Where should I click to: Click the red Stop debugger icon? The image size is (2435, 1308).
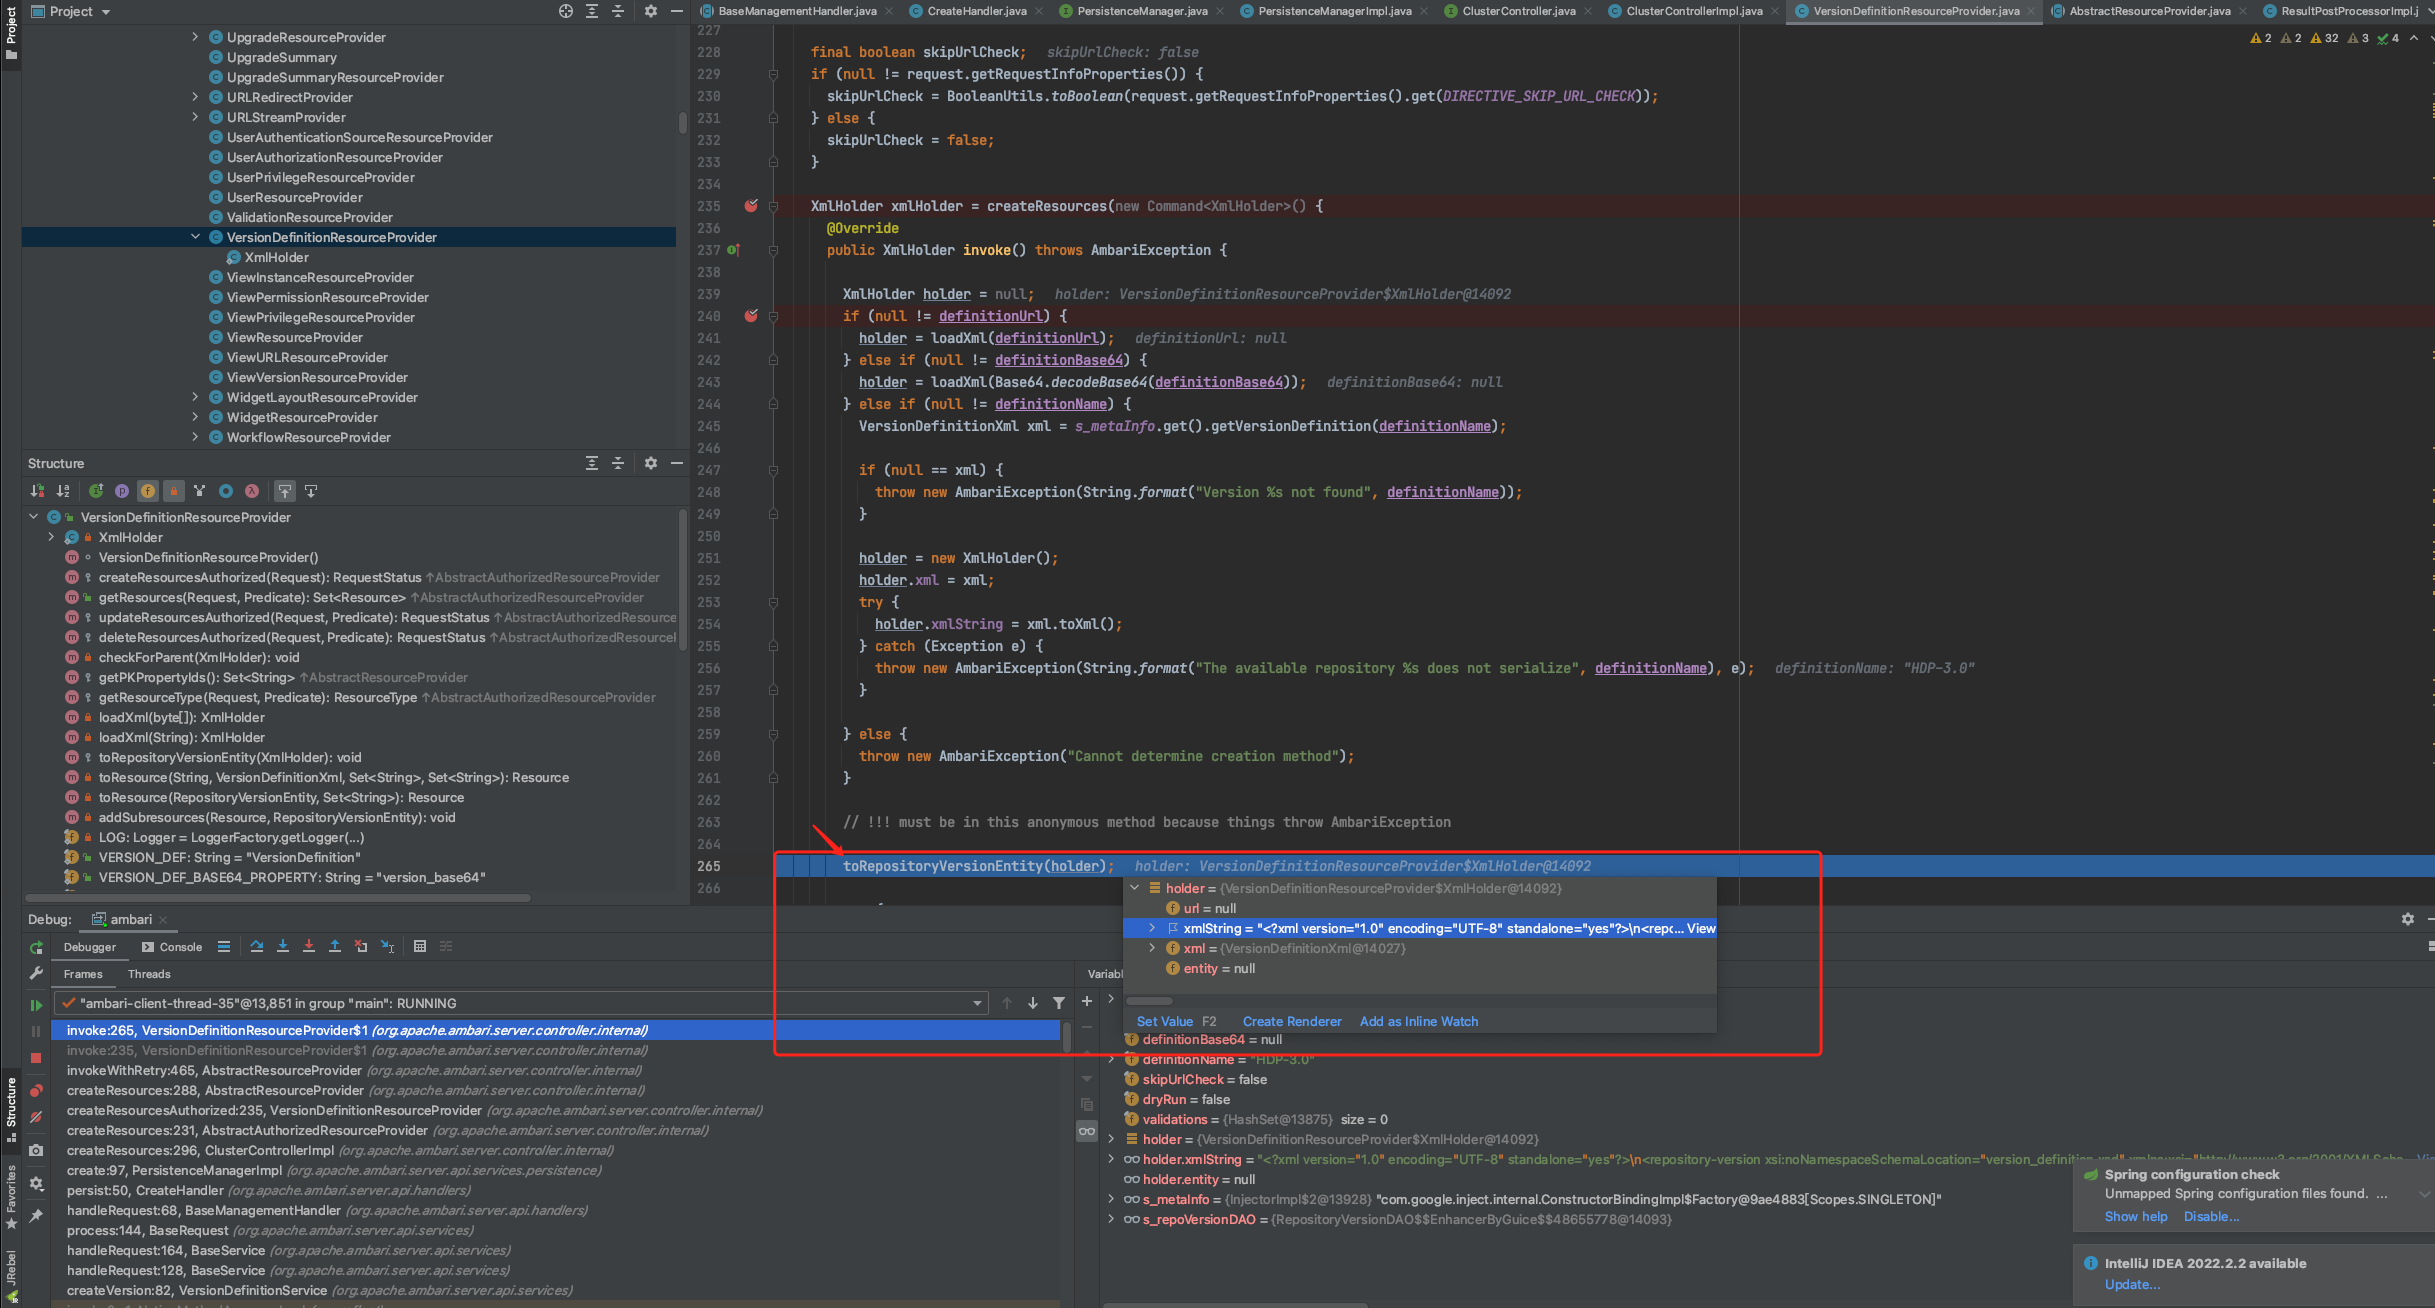click(36, 1058)
